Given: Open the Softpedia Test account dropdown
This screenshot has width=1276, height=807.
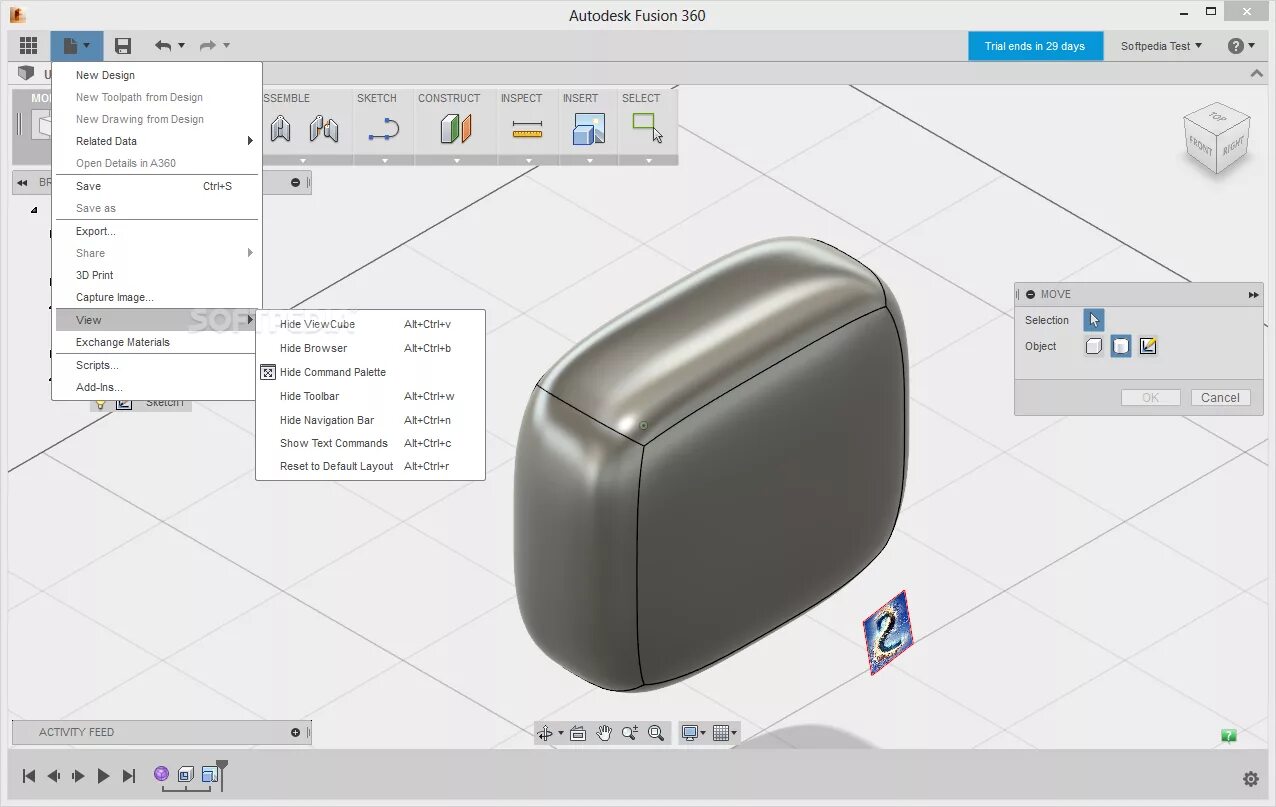Looking at the screenshot, I should [x=1161, y=46].
